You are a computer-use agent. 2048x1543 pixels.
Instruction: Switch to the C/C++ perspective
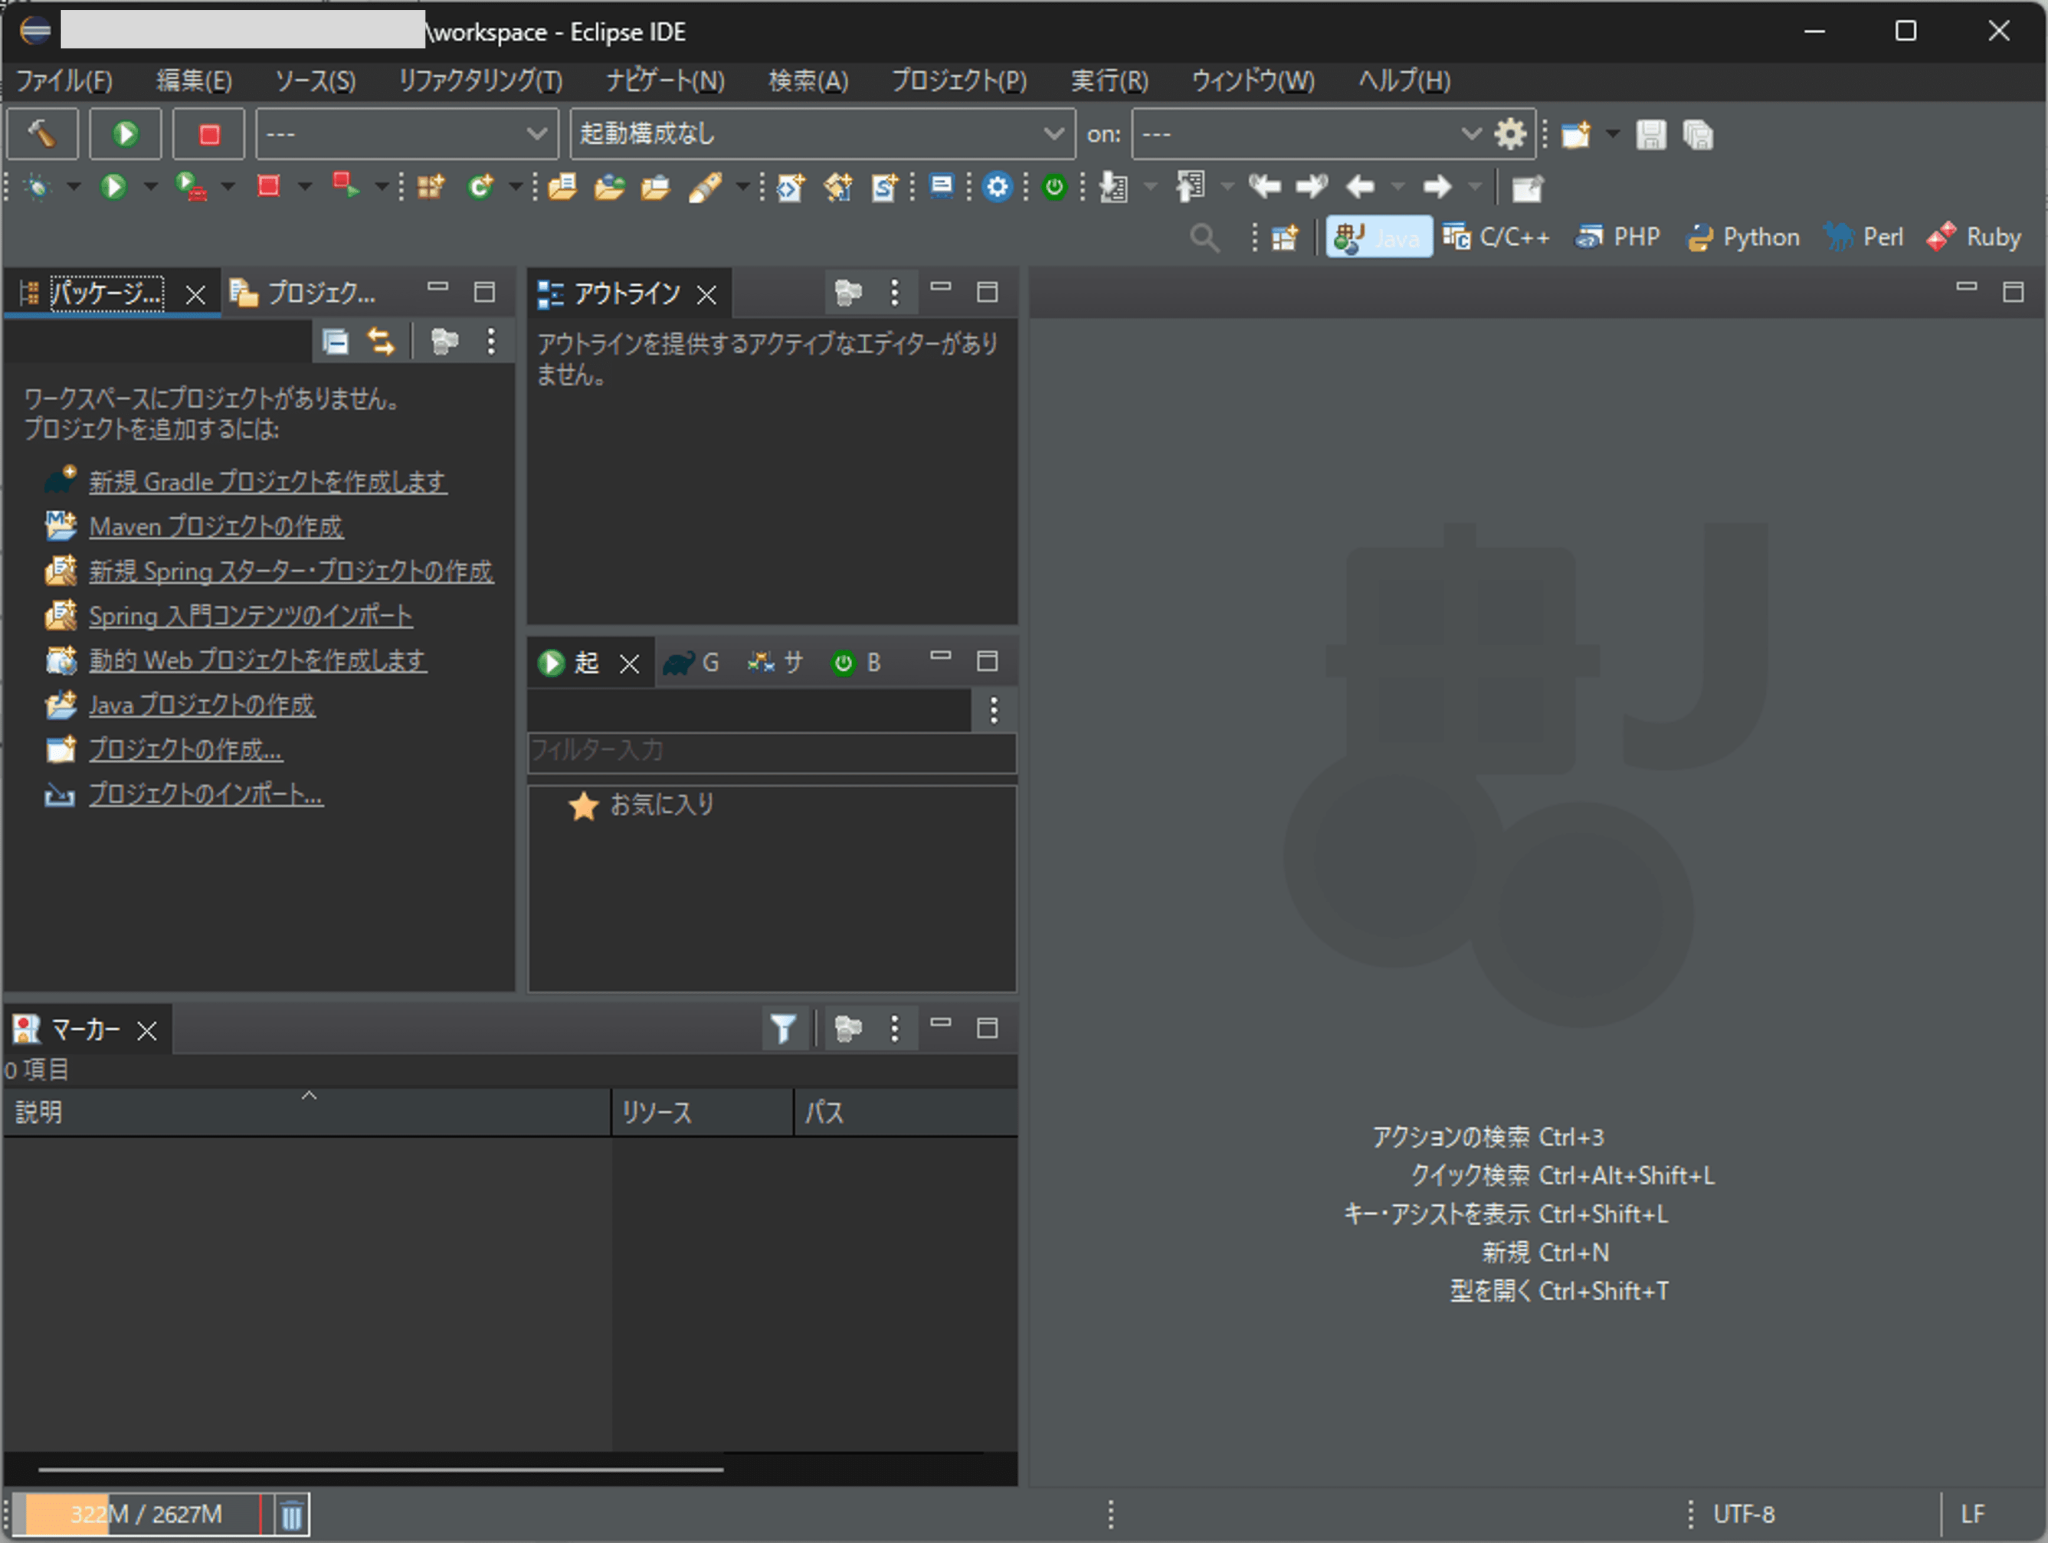point(1497,237)
